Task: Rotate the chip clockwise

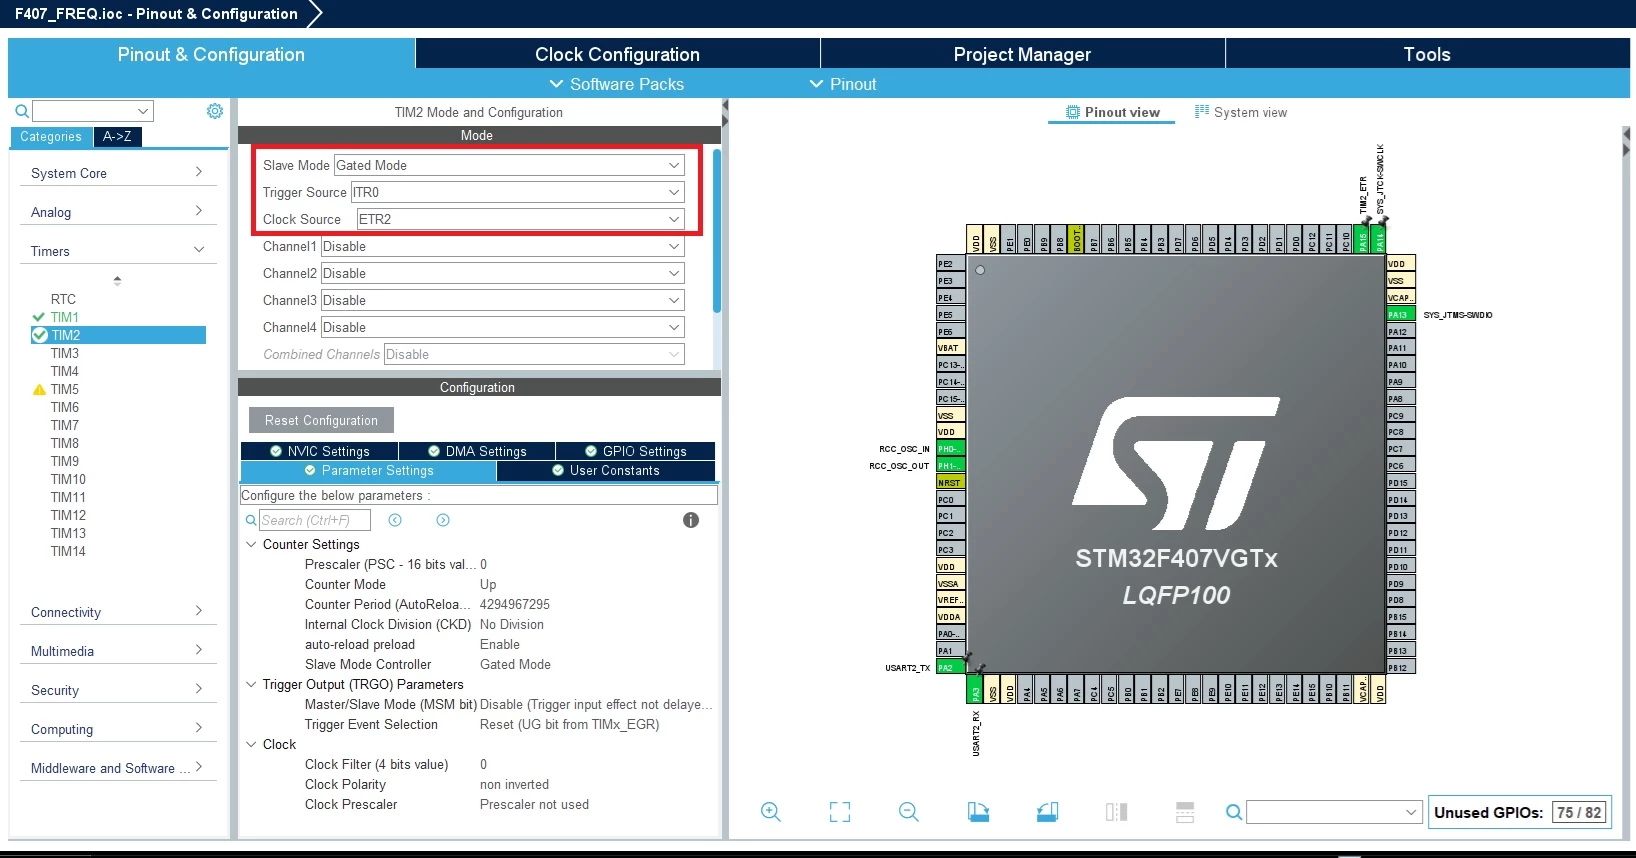Action: coord(978,812)
